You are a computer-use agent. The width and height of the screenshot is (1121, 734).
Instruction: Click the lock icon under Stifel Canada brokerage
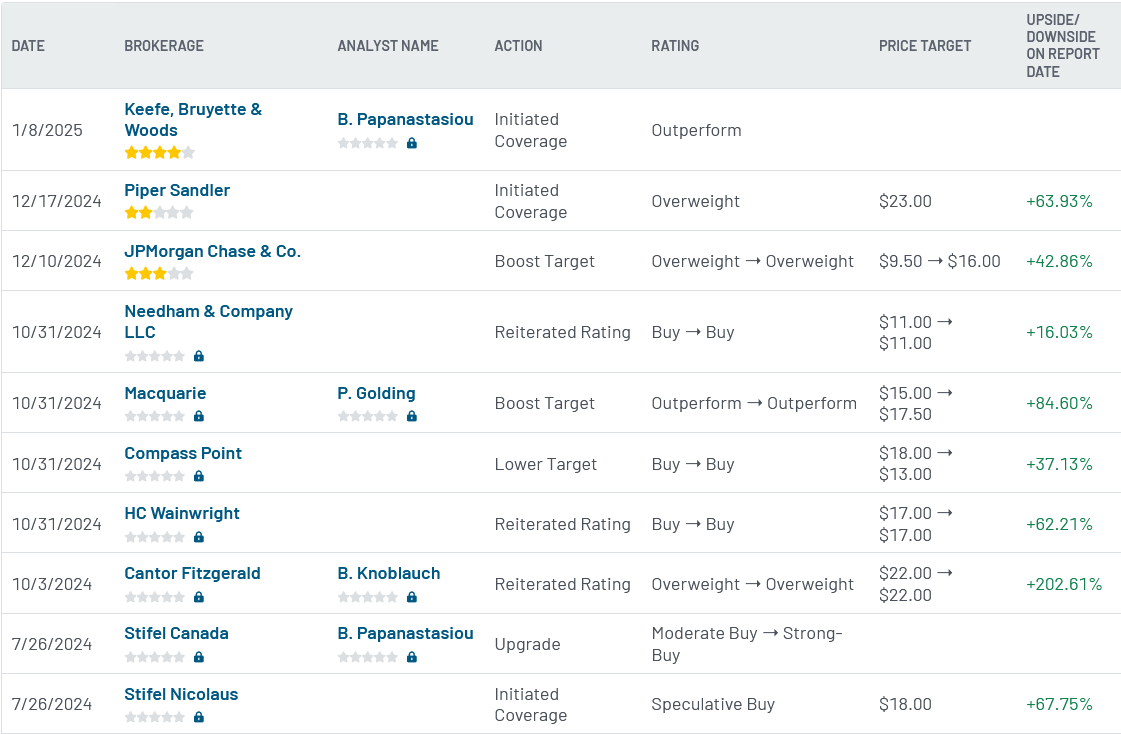point(199,657)
